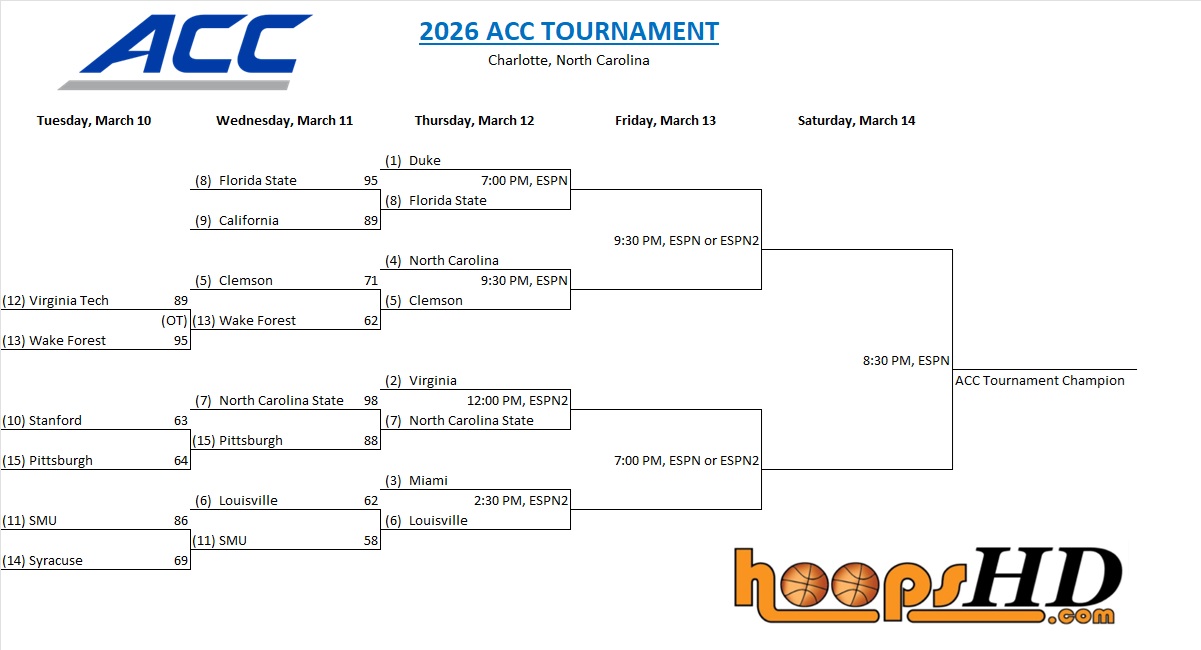Select (12) Virginia Tech in Tuesday's game
Viewport: 1201px width, 650px height.
(x=56, y=300)
